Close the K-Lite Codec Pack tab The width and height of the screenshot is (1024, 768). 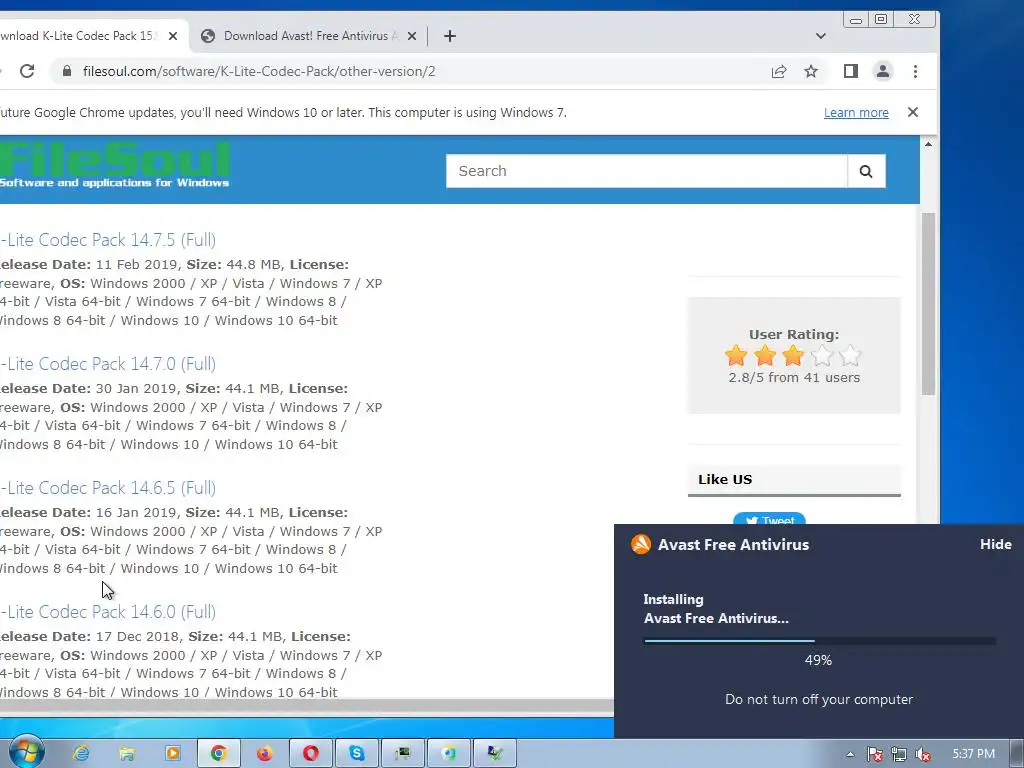[x=172, y=36]
